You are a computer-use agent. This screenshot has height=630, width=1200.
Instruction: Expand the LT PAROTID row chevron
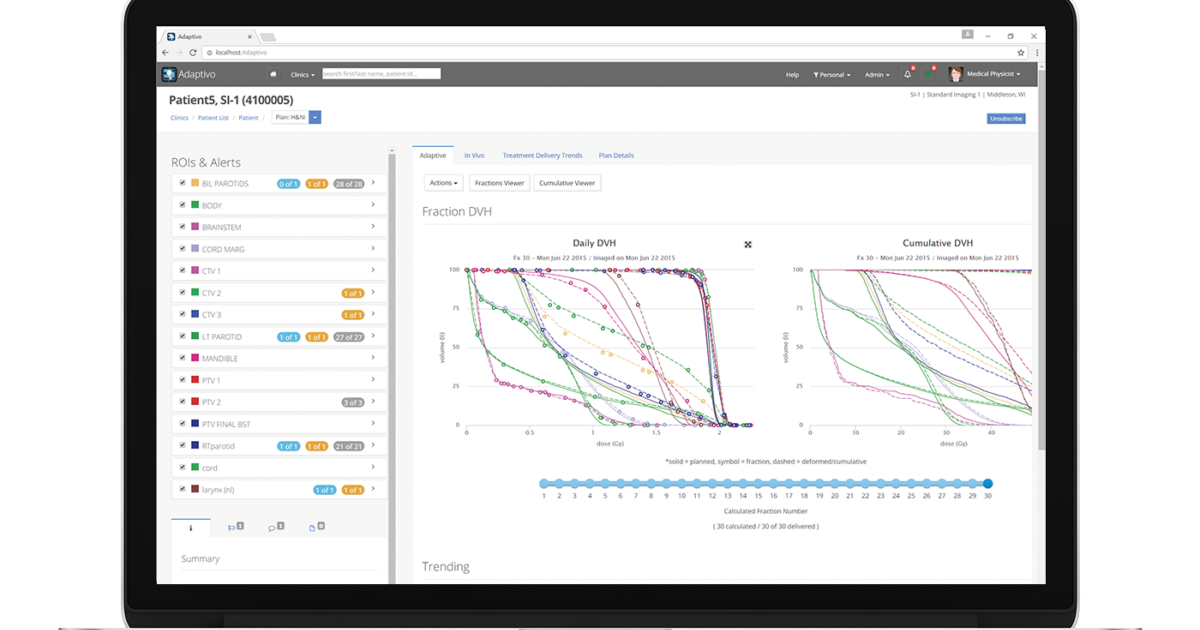click(x=373, y=336)
